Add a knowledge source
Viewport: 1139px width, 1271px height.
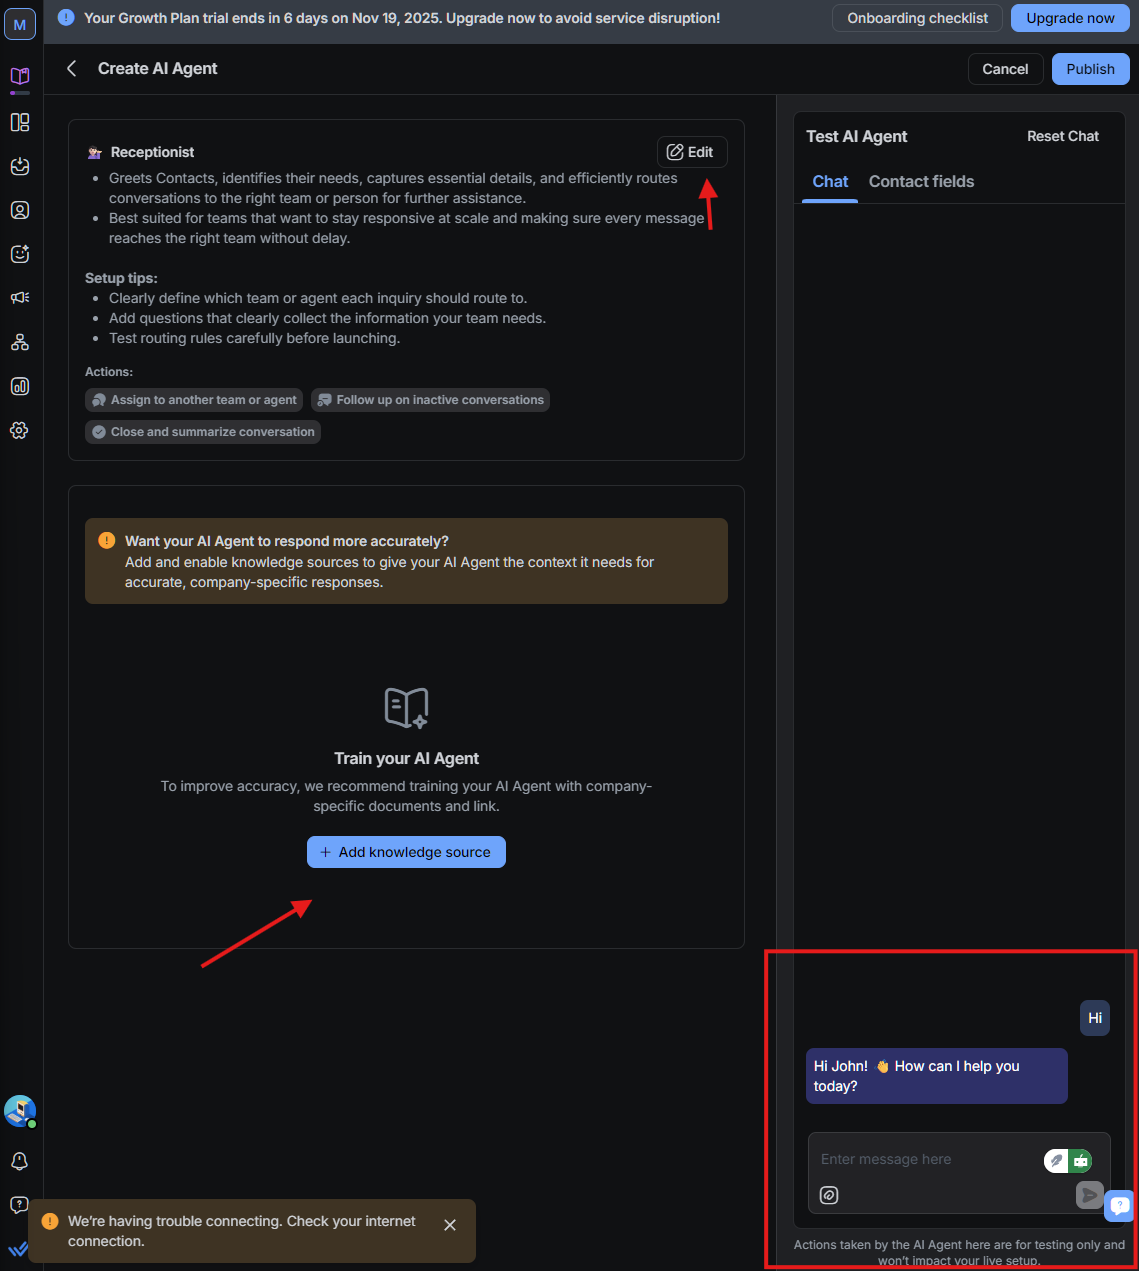tap(406, 851)
